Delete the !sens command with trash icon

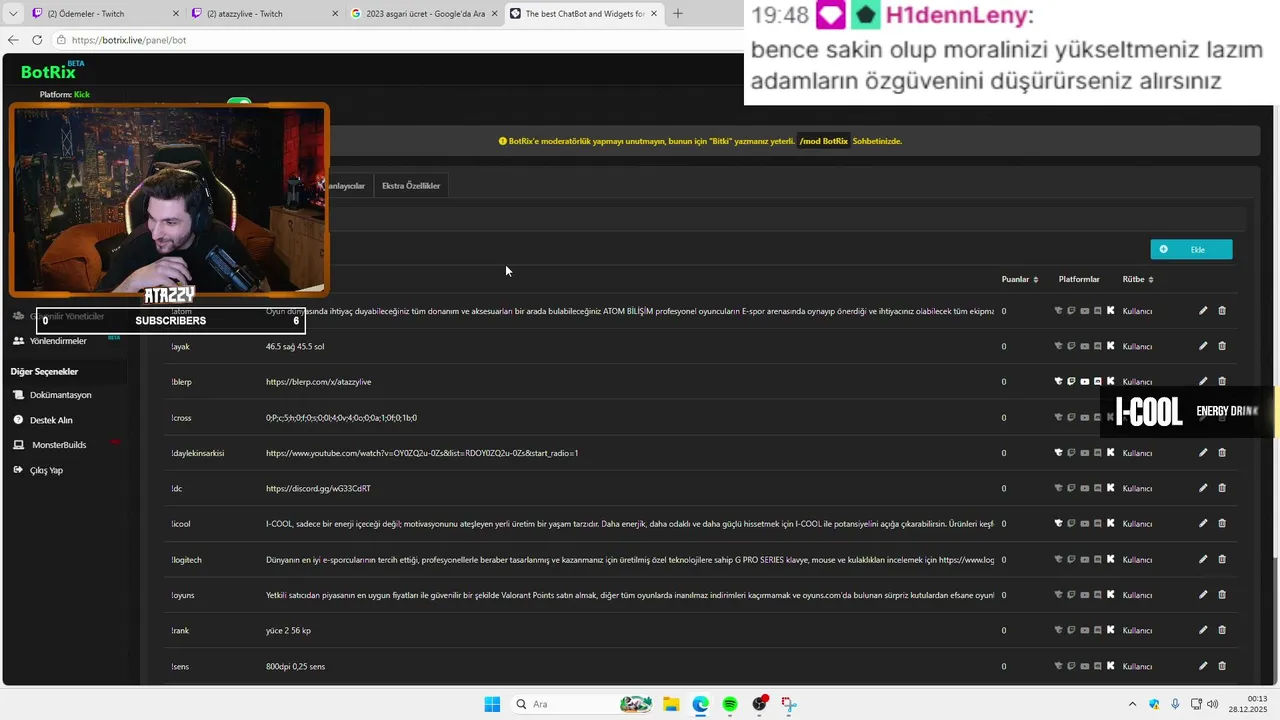click(x=1222, y=666)
